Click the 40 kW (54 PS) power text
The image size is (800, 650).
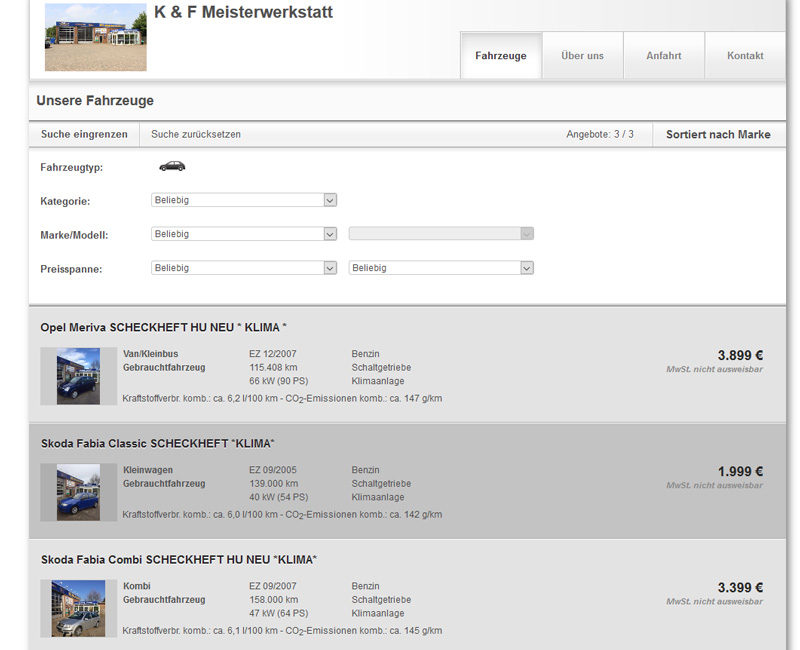[x=279, y=497]
